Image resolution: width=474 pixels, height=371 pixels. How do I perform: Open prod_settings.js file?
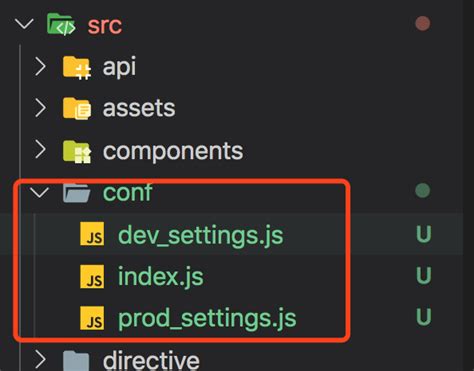(207, 319)
